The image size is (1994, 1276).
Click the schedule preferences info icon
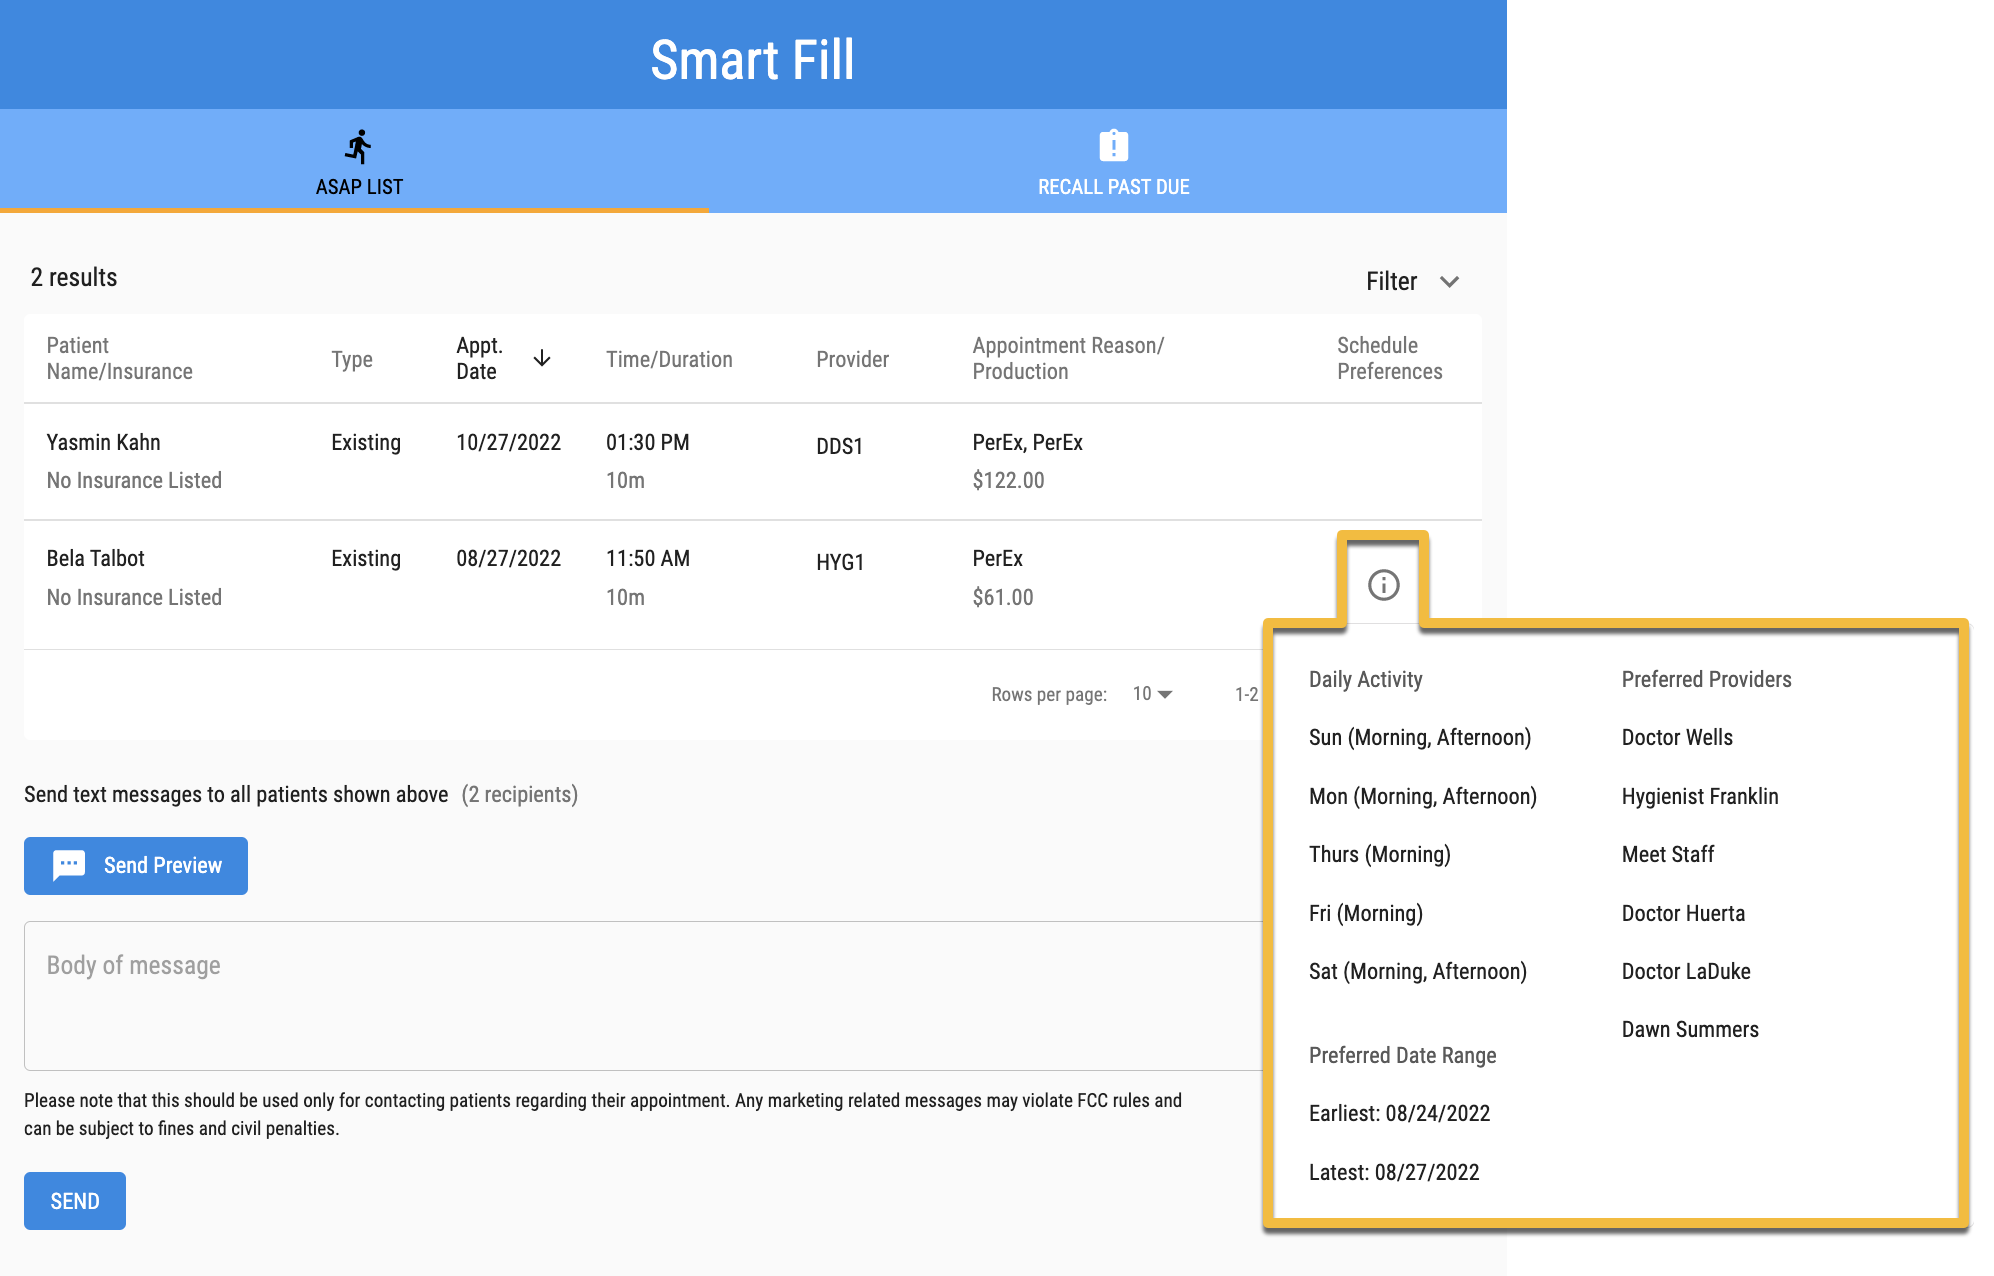click(1383, 585)
